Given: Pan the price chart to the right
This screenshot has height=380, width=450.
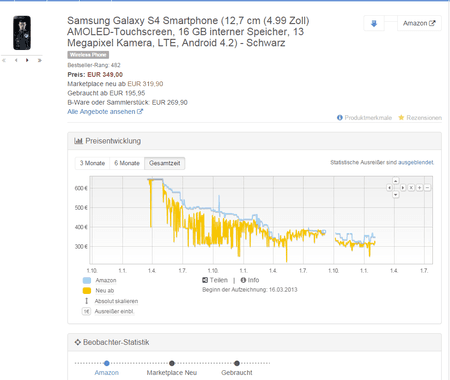Looking at the screenshot, I should point(403,188).
